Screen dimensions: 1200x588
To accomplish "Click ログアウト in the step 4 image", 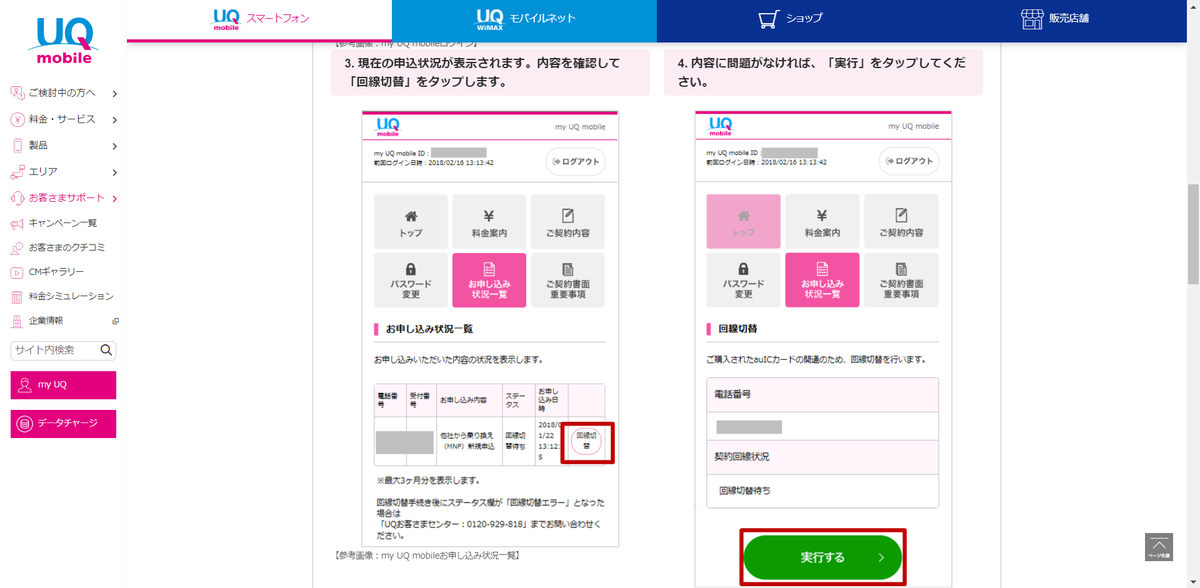I will pyautogui.click(x=908, y=161).
